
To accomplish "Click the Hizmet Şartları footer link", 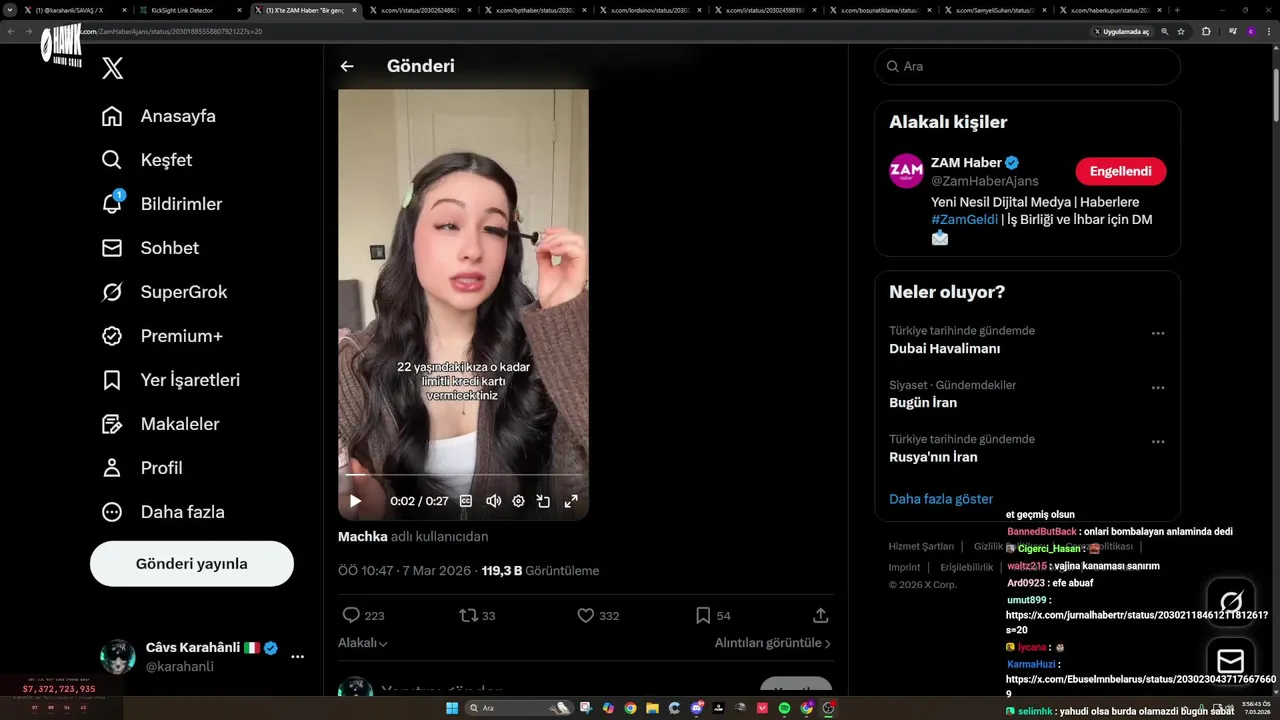I will 921,546.
